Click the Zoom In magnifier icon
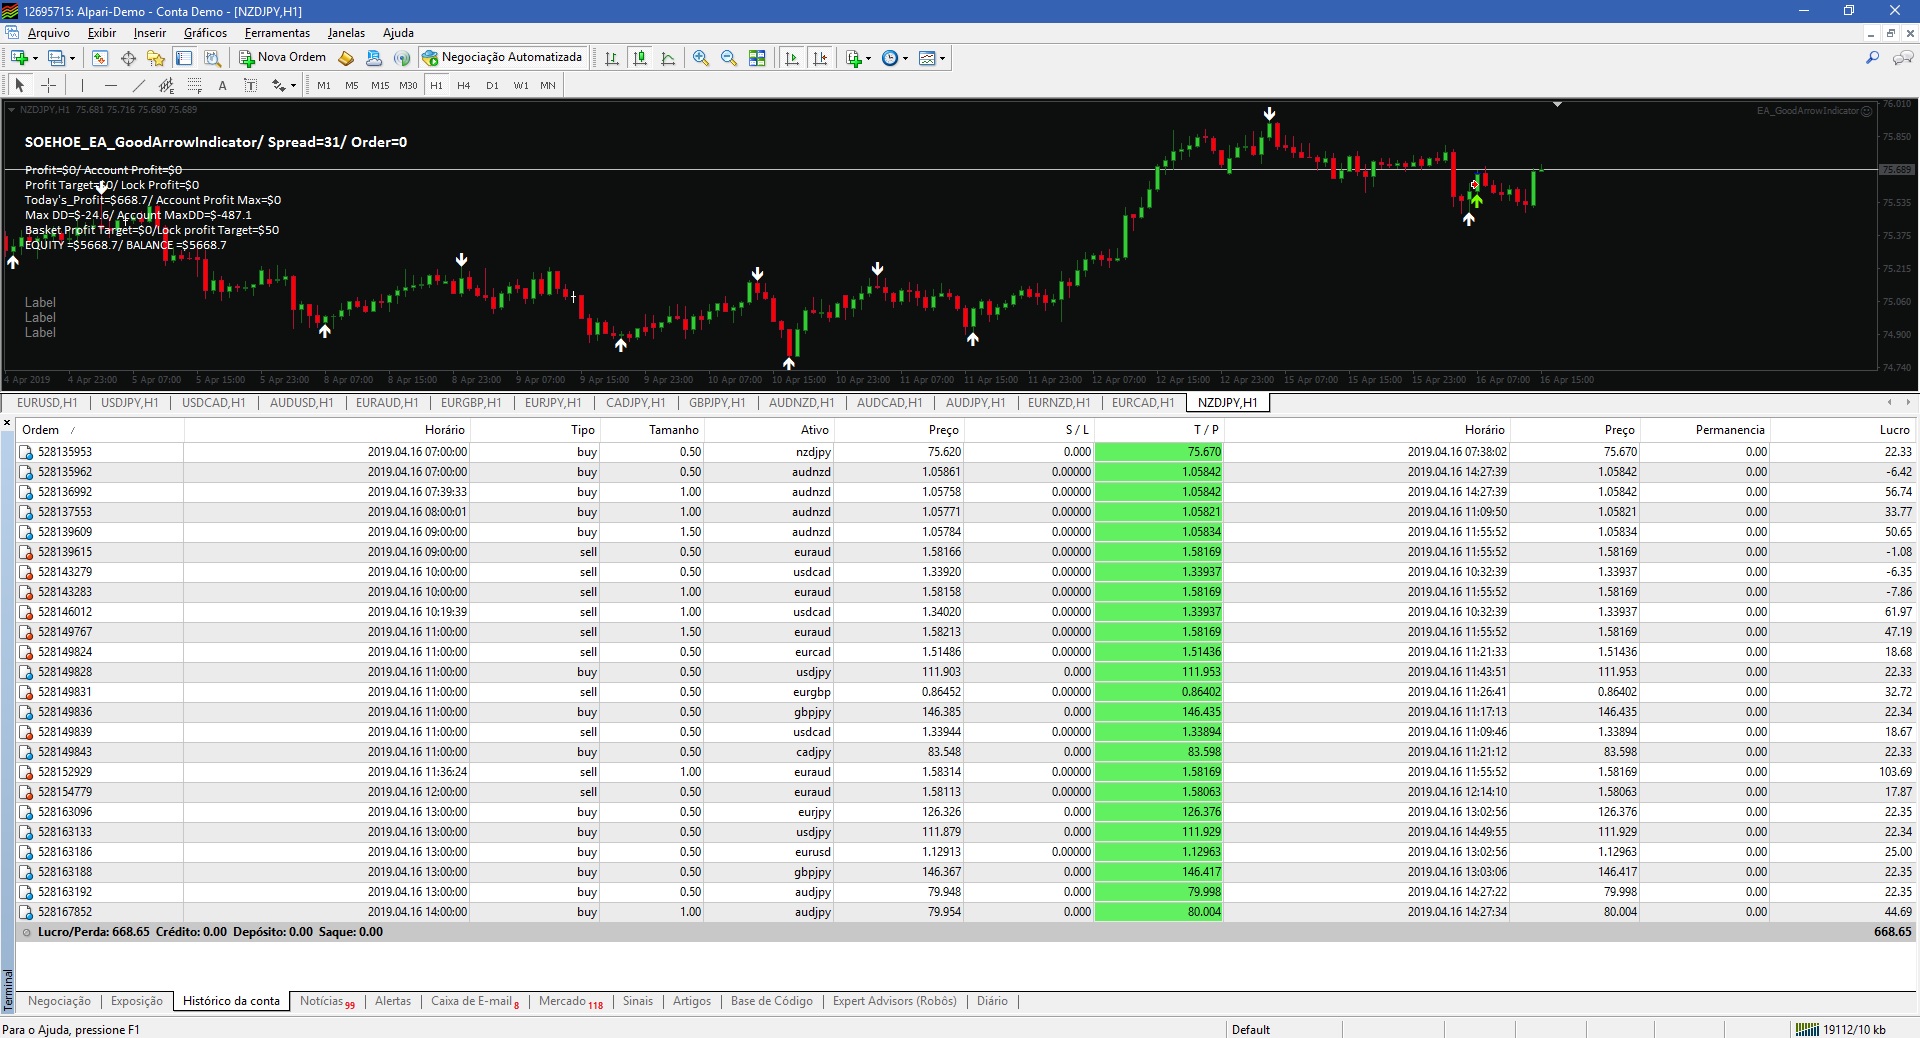 [x=701, y=58]
